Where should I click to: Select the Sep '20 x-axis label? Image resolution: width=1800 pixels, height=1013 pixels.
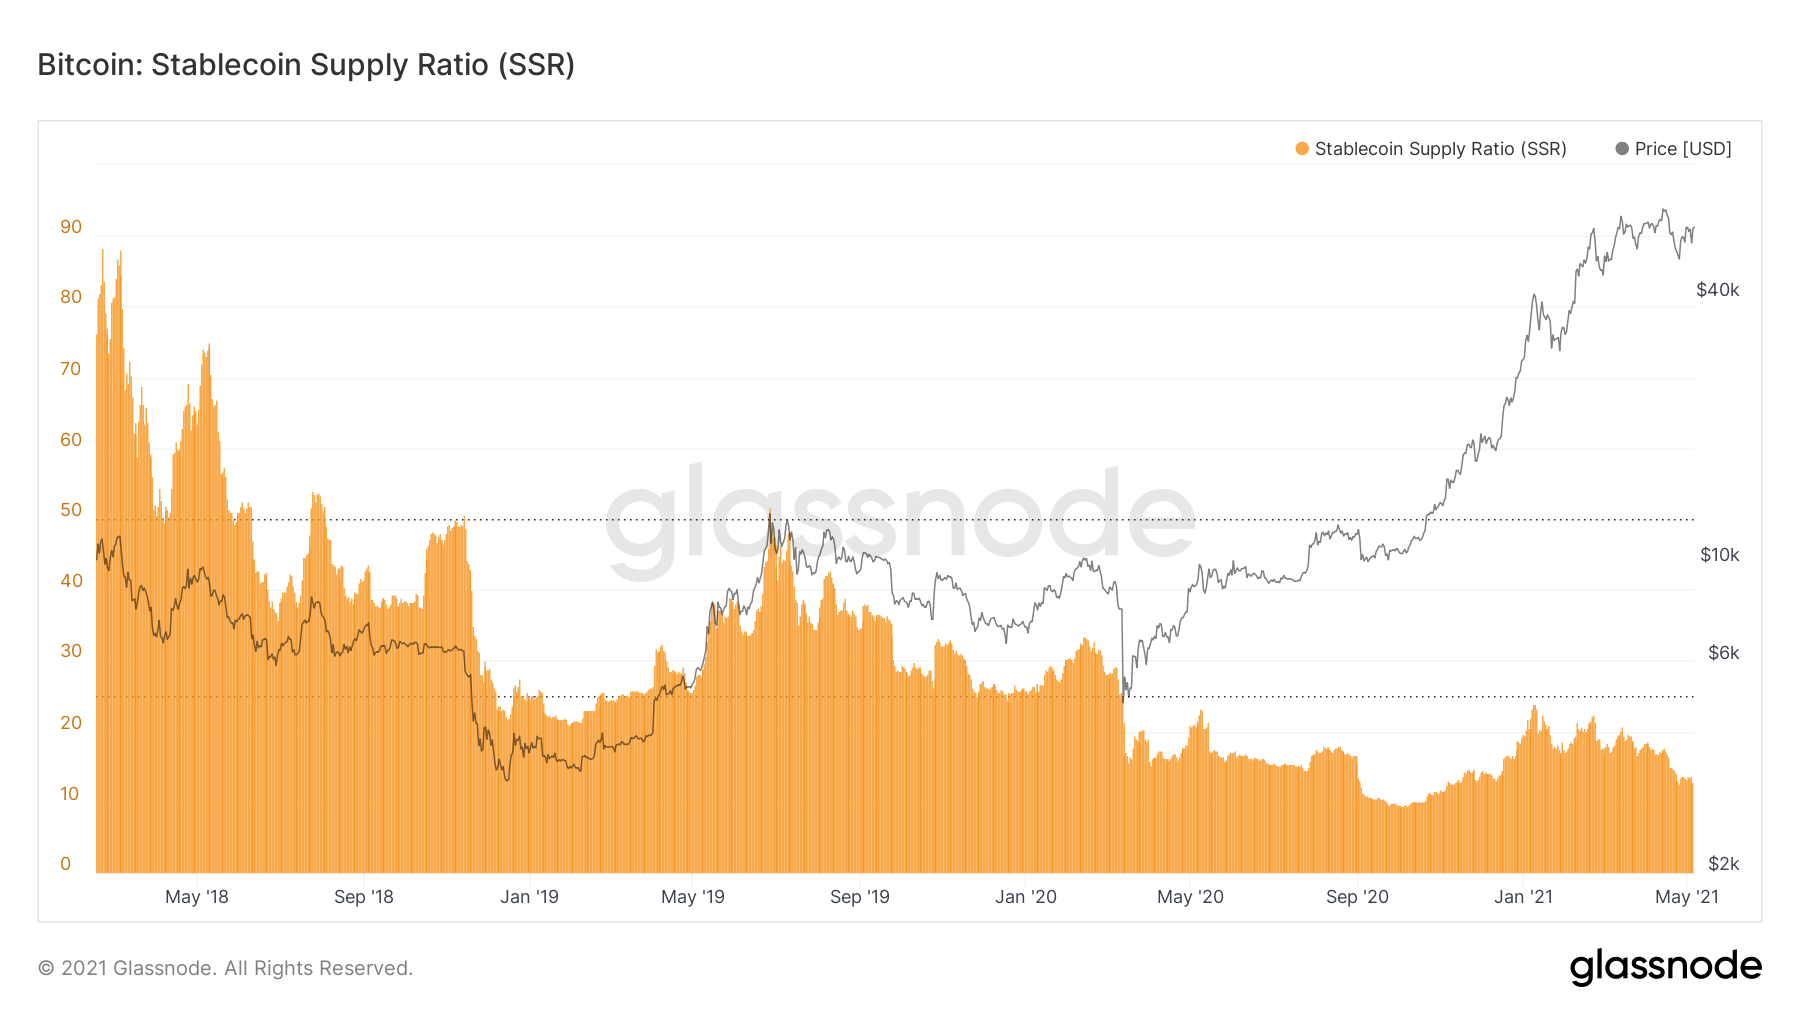point(1357,897)
